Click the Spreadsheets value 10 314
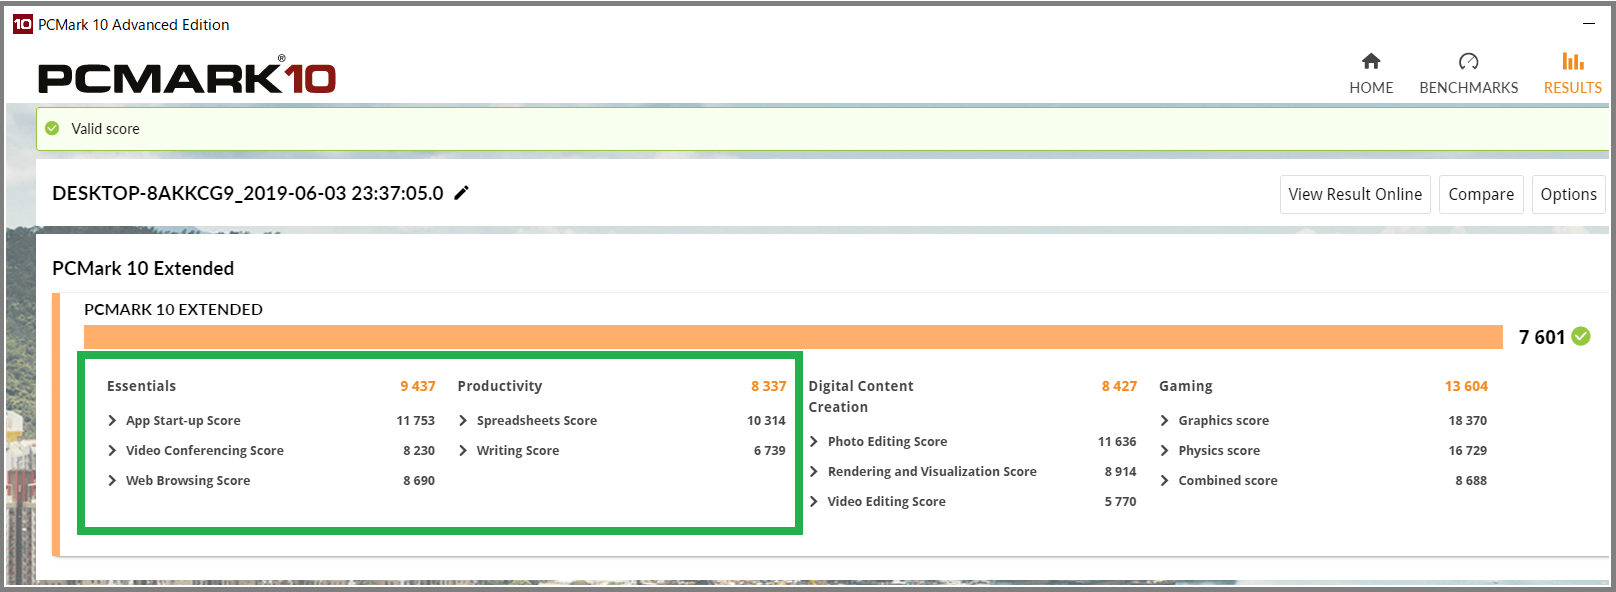The height and width of the screenshot is (592, 1616). coord(766,421)
